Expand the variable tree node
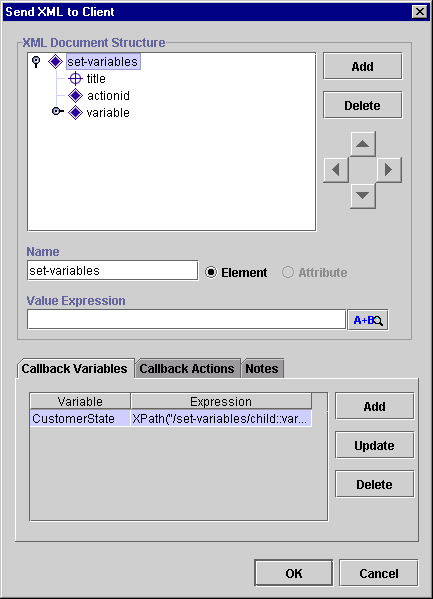The image size is (433, 599). 57,111
